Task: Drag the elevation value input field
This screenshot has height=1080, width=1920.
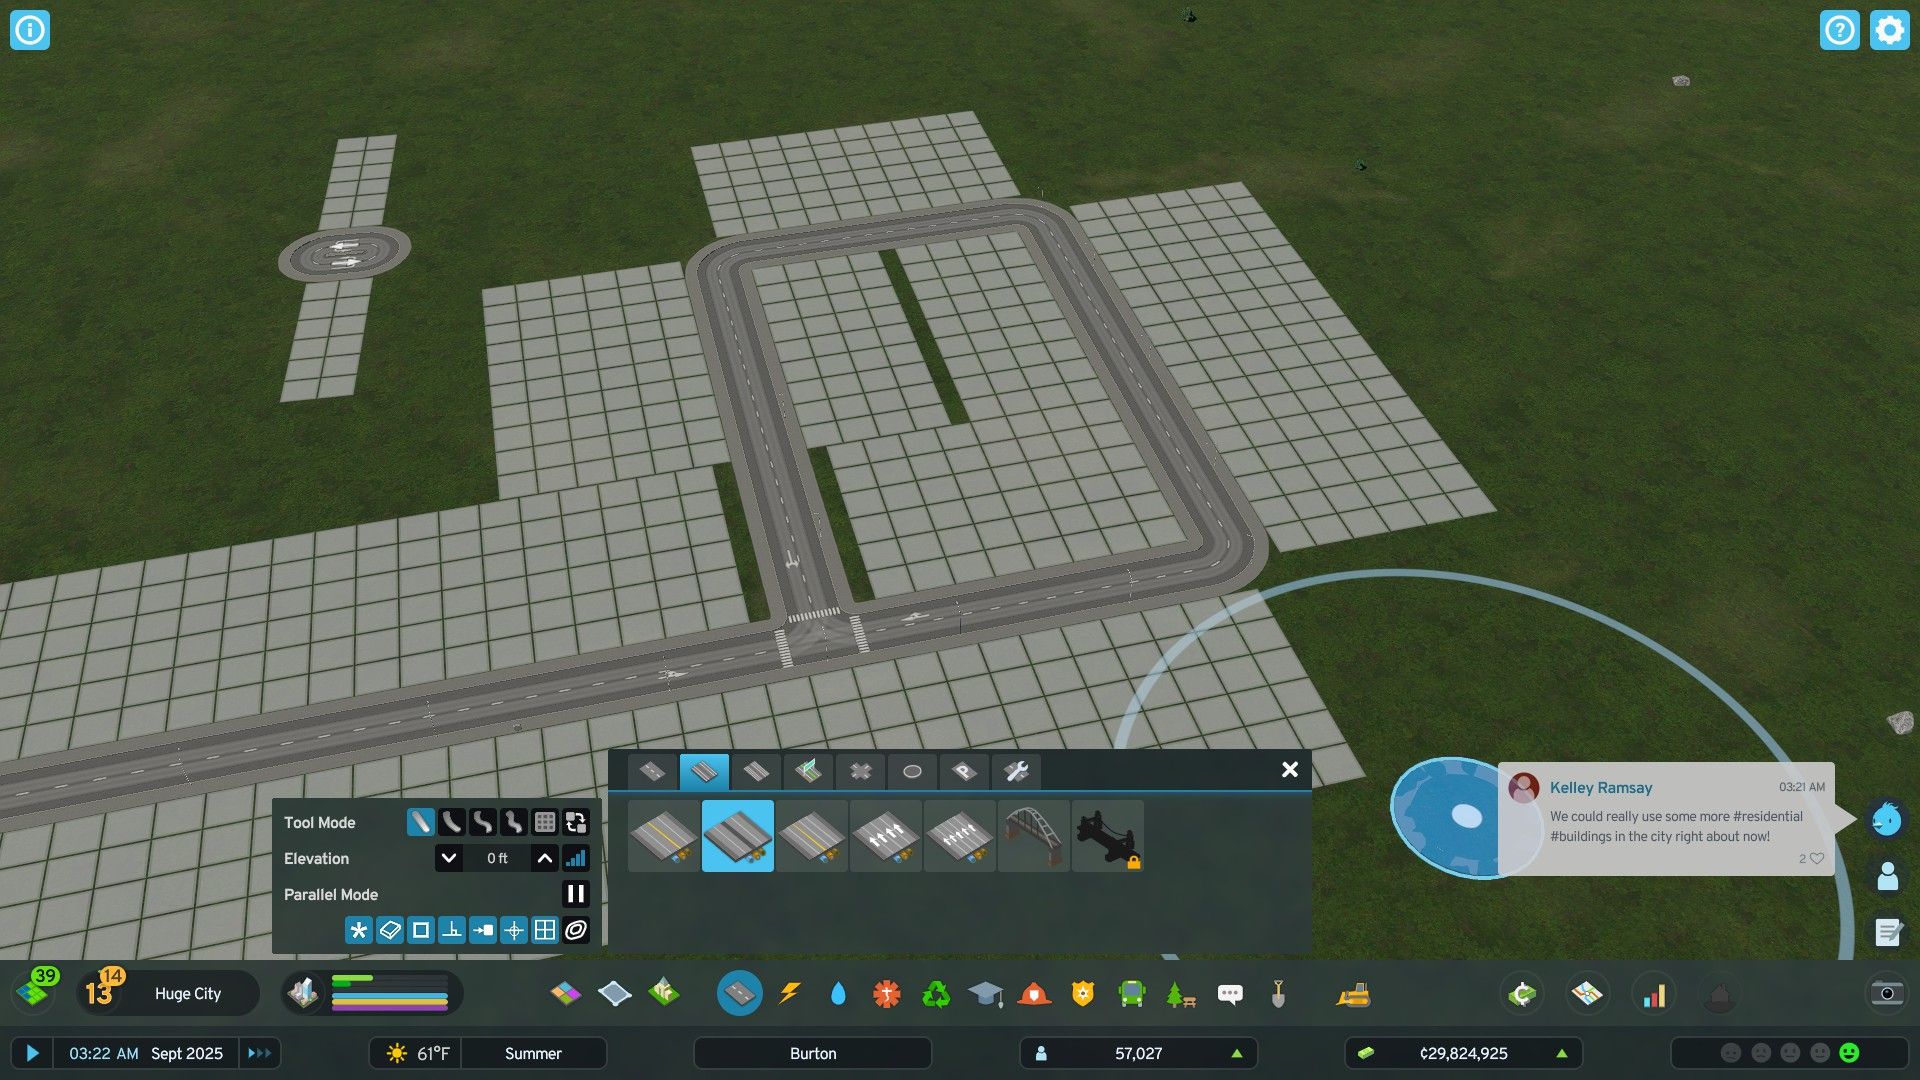Action: [496, 858]
